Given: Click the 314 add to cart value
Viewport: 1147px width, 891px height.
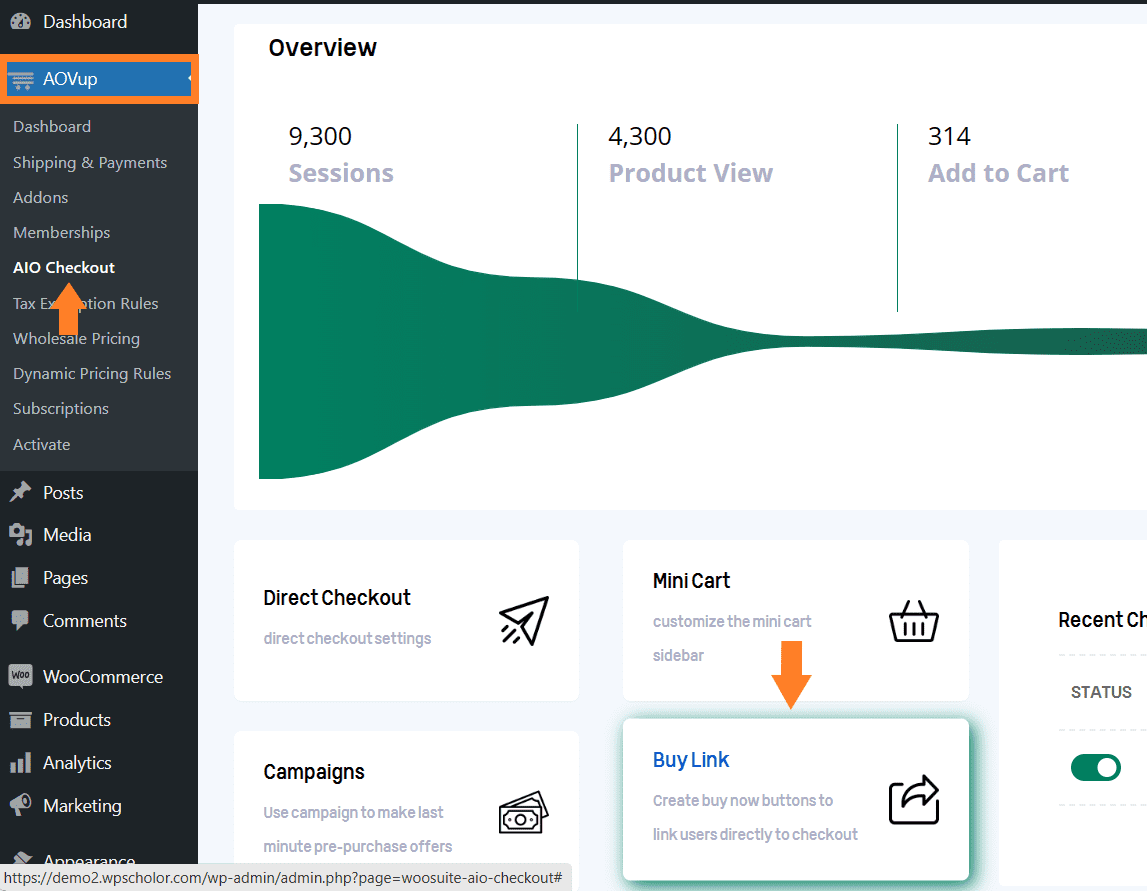Looking at the screenshot, I should (949, 136).
